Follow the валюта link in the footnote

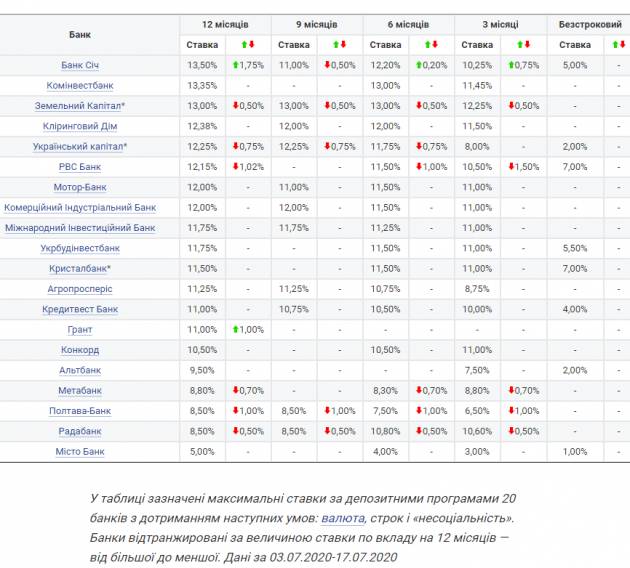pyautogui.click(x=343, y=518)
